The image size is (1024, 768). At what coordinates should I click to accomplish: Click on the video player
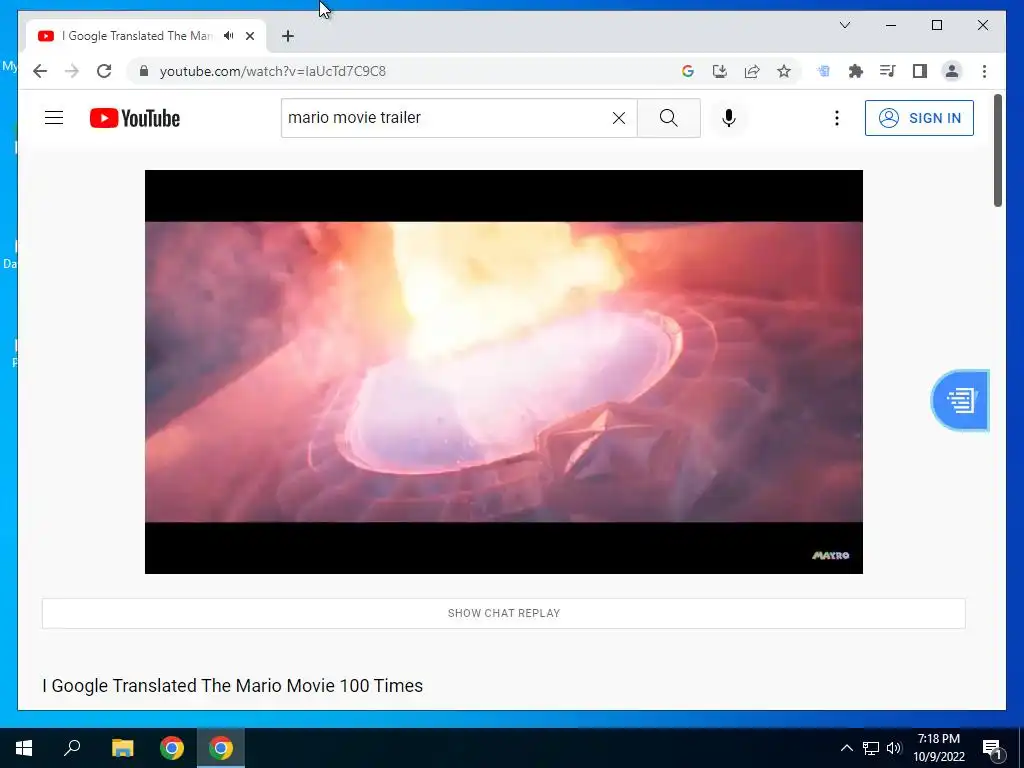[x=504, y=372]
